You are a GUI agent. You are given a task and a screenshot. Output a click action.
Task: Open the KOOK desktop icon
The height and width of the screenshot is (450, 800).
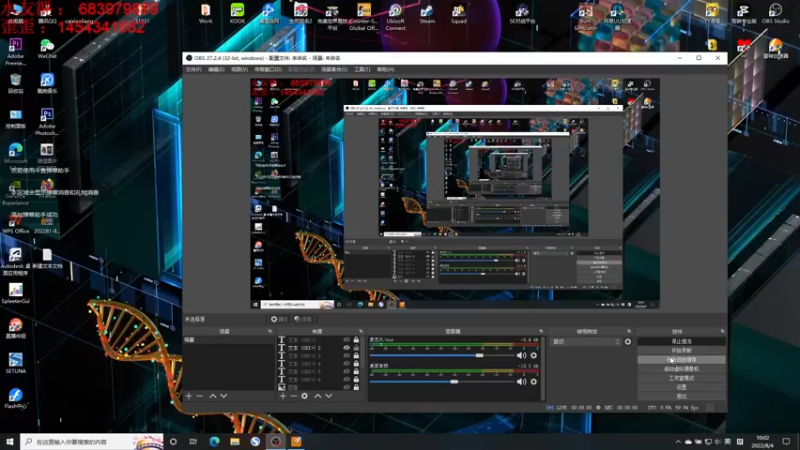(x=237, y=14)
